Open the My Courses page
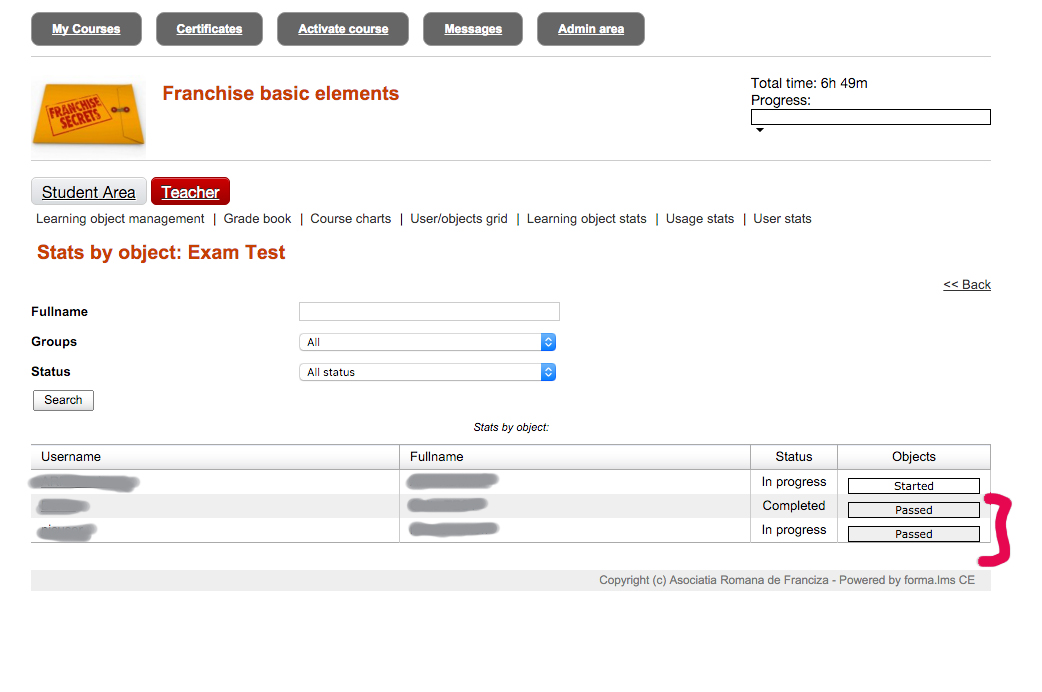The image size is (1042, 692). [x=86, y=29]
